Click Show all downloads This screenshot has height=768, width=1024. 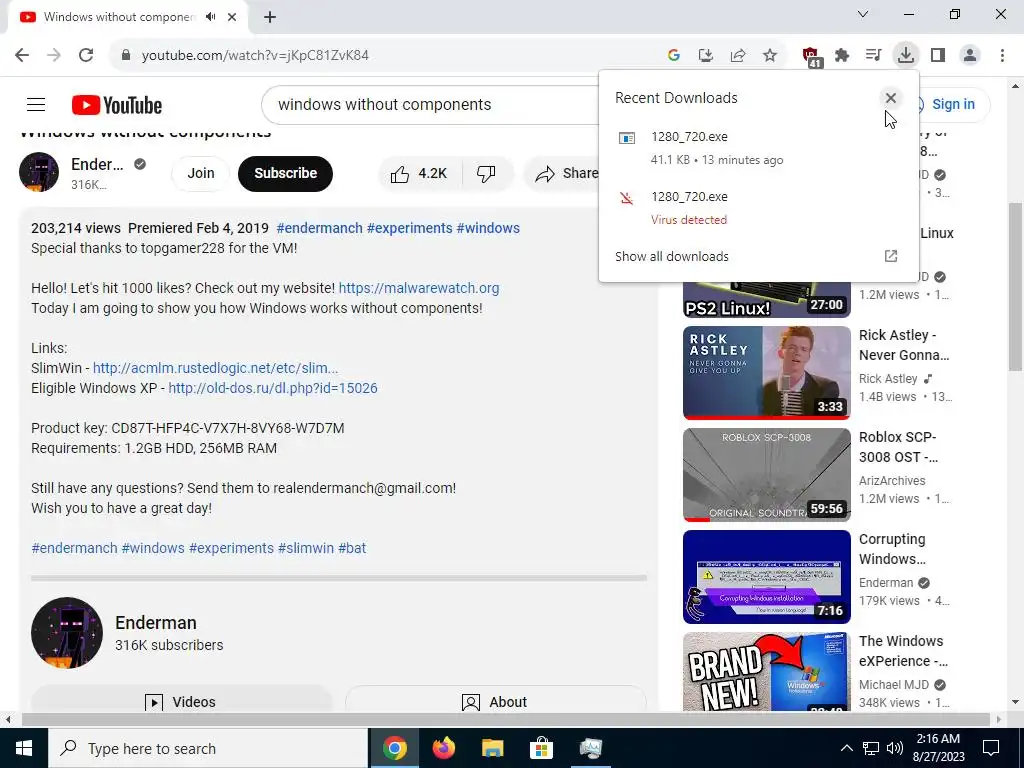[x=671, y=256]
